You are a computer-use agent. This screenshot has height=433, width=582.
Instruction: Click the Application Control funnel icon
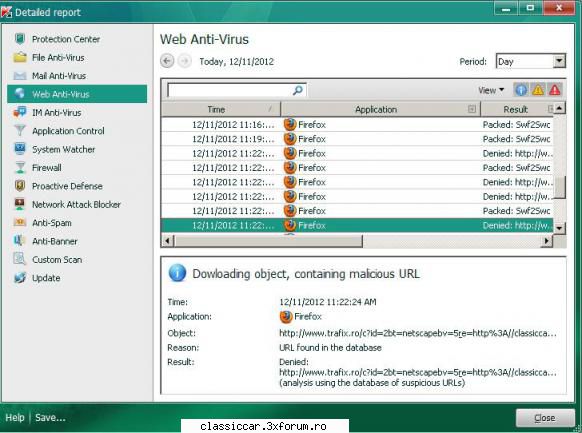coord(20,131)
